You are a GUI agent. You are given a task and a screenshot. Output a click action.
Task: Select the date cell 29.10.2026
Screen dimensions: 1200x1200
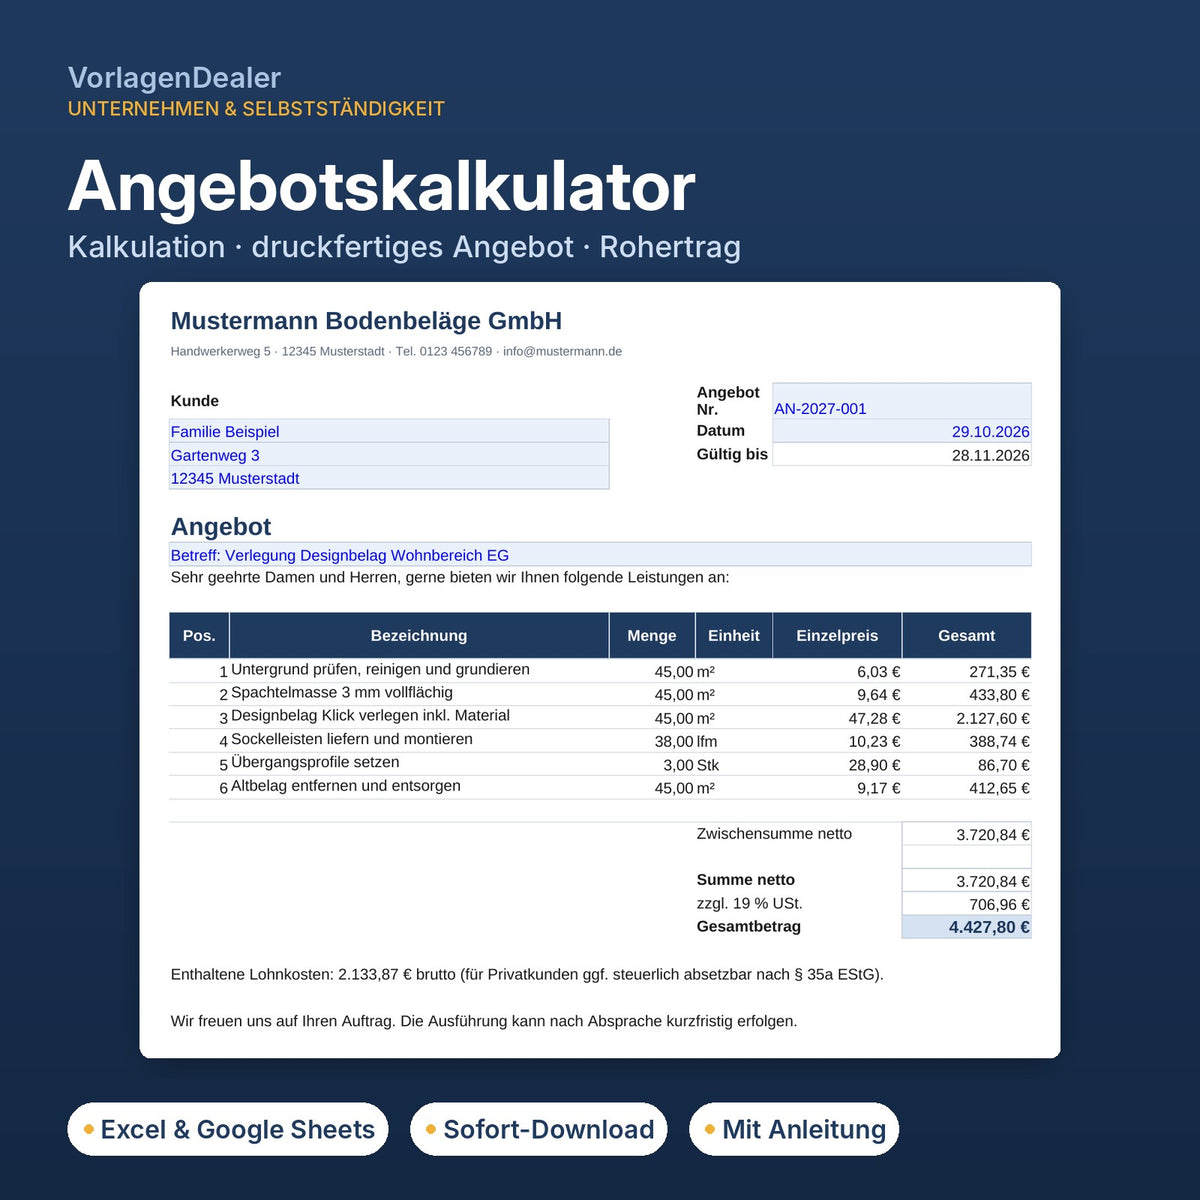coord(902,431)
